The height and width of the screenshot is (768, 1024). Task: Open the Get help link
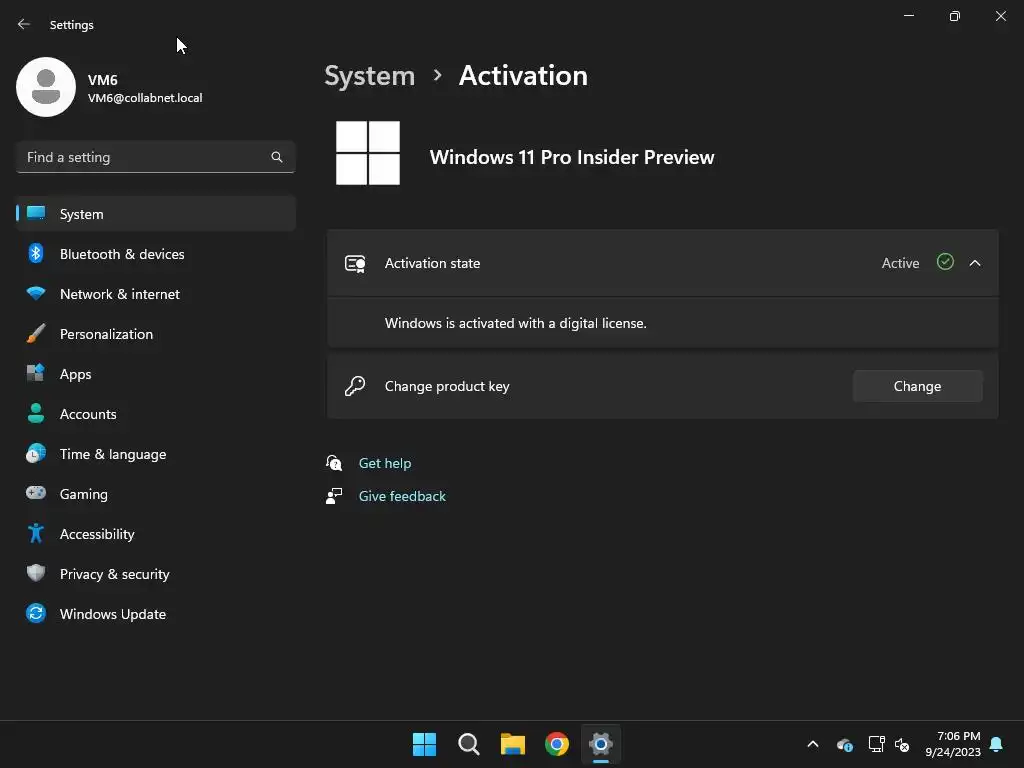point(385,463)
